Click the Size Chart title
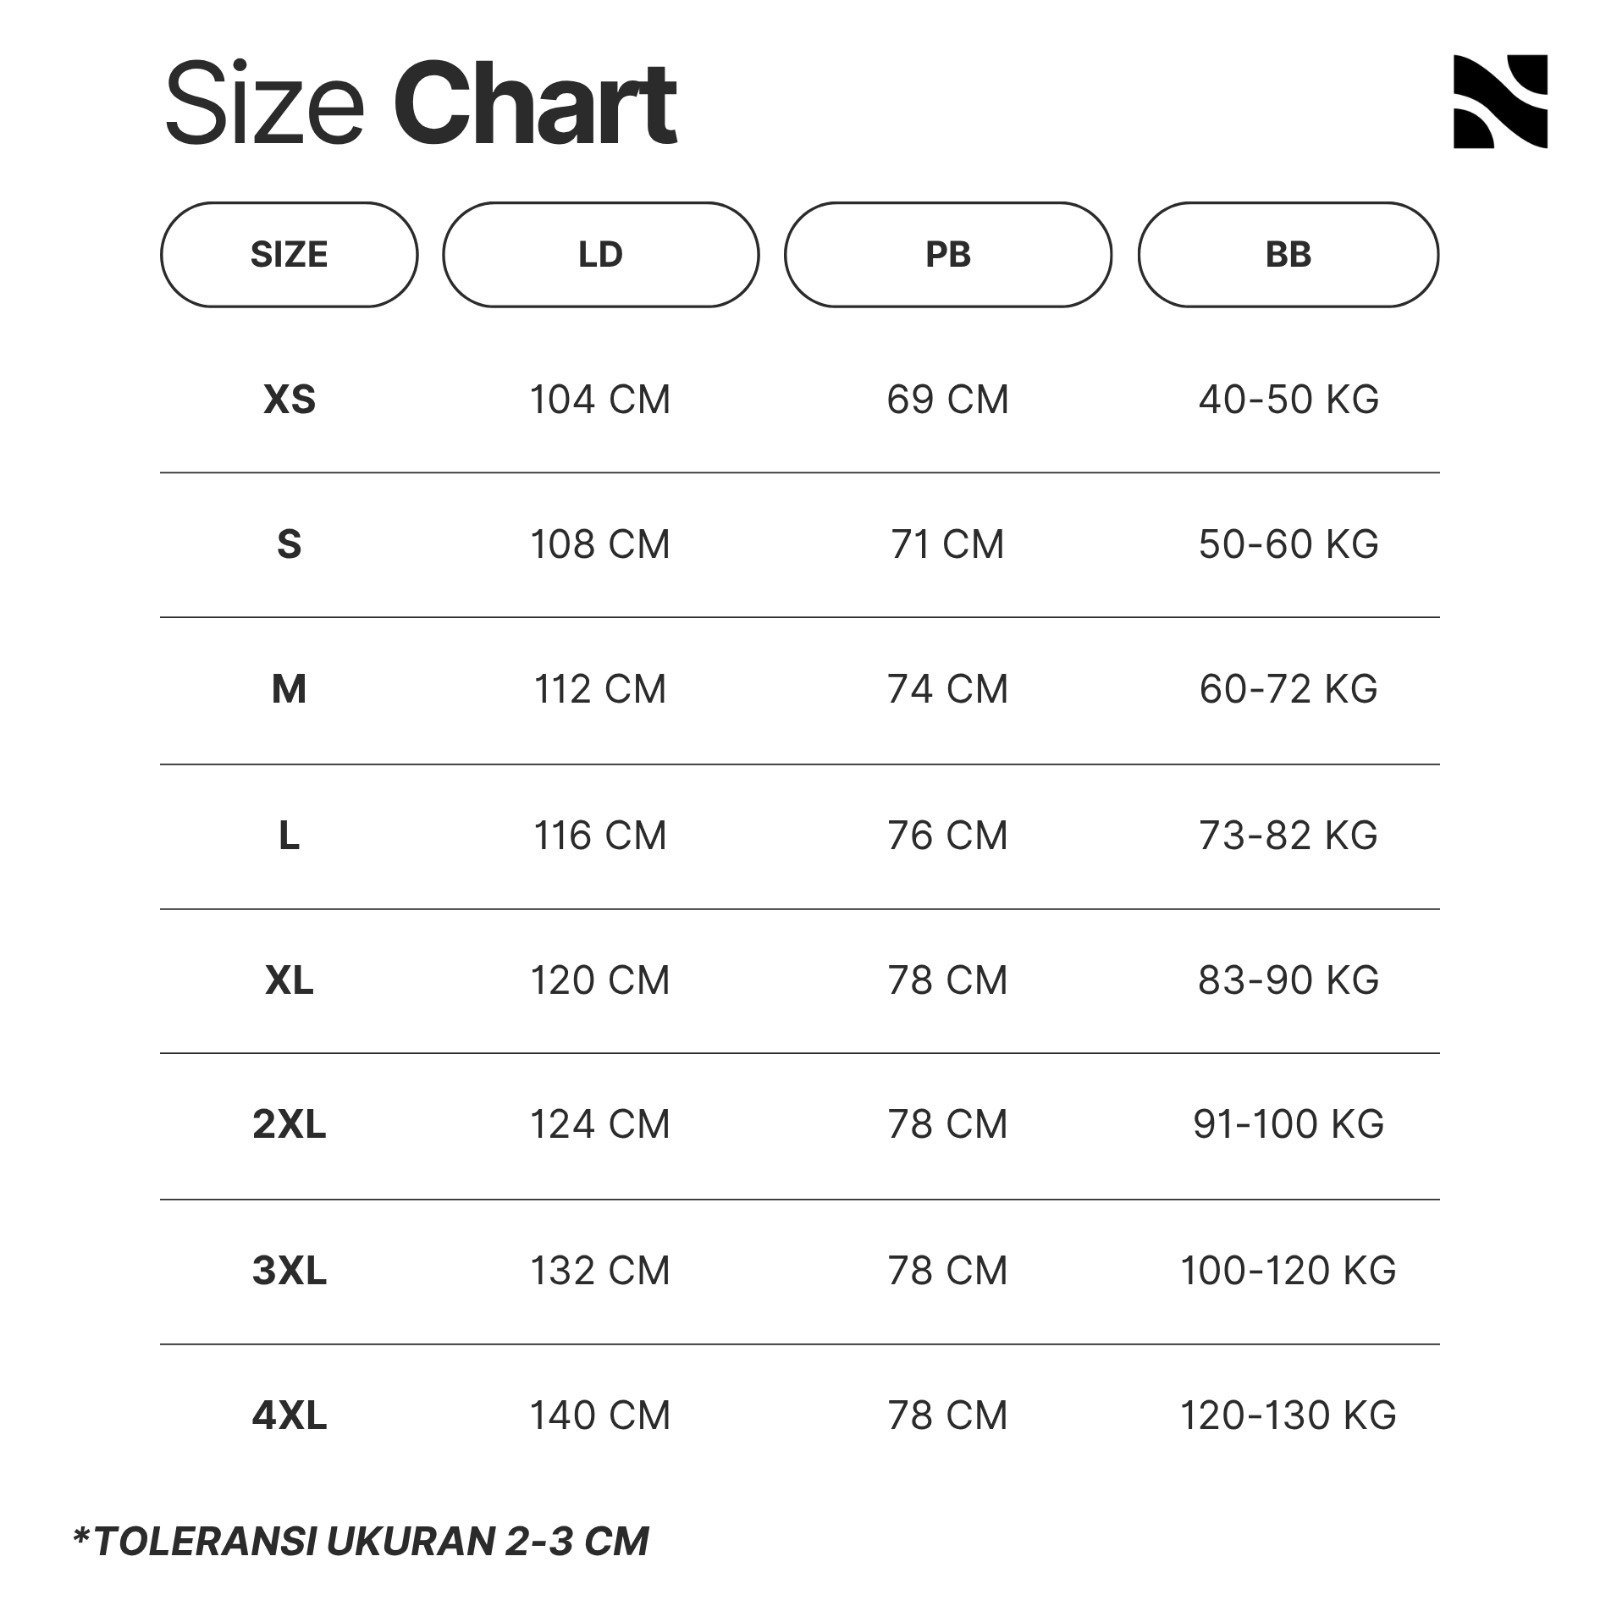Image resolution: width=1600 pixels, height=1600 pixels. point(420,104)
